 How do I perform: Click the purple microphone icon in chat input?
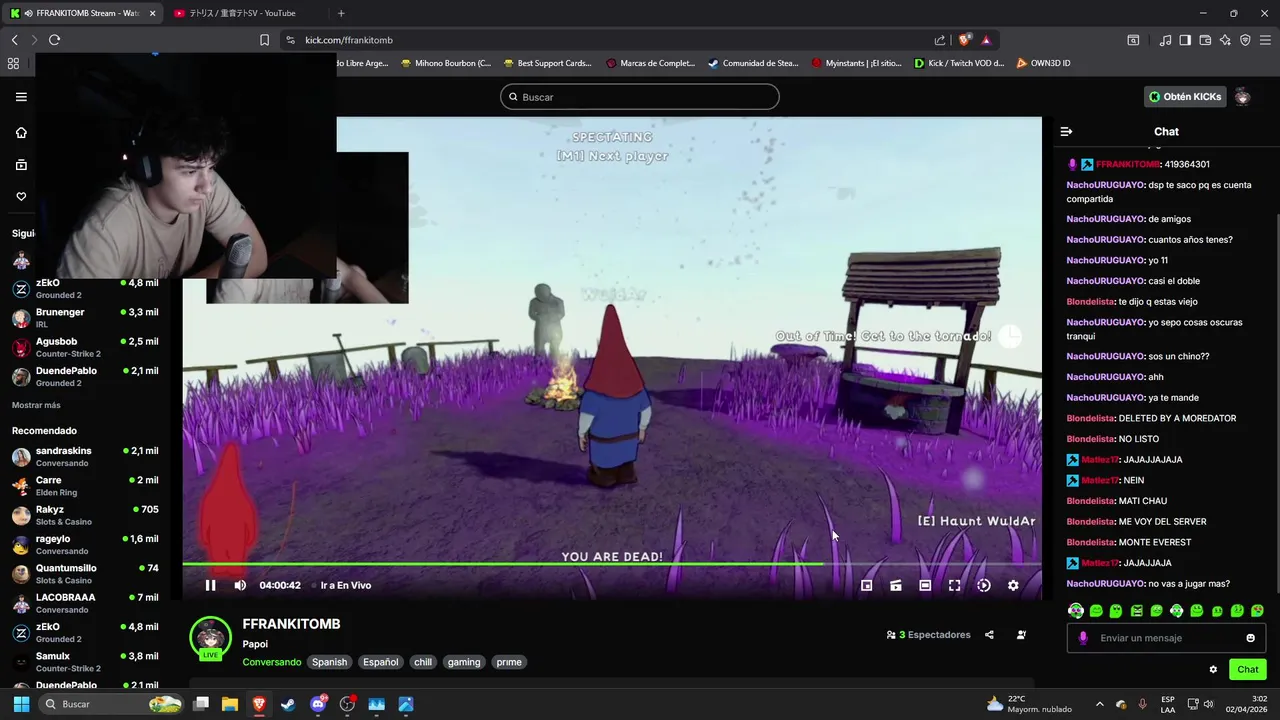(1083, 638)
